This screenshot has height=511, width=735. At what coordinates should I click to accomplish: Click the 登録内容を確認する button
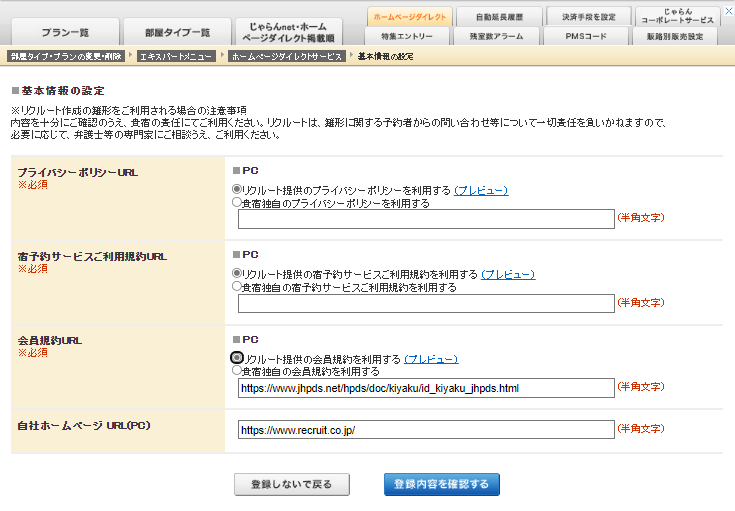[441, 485]
